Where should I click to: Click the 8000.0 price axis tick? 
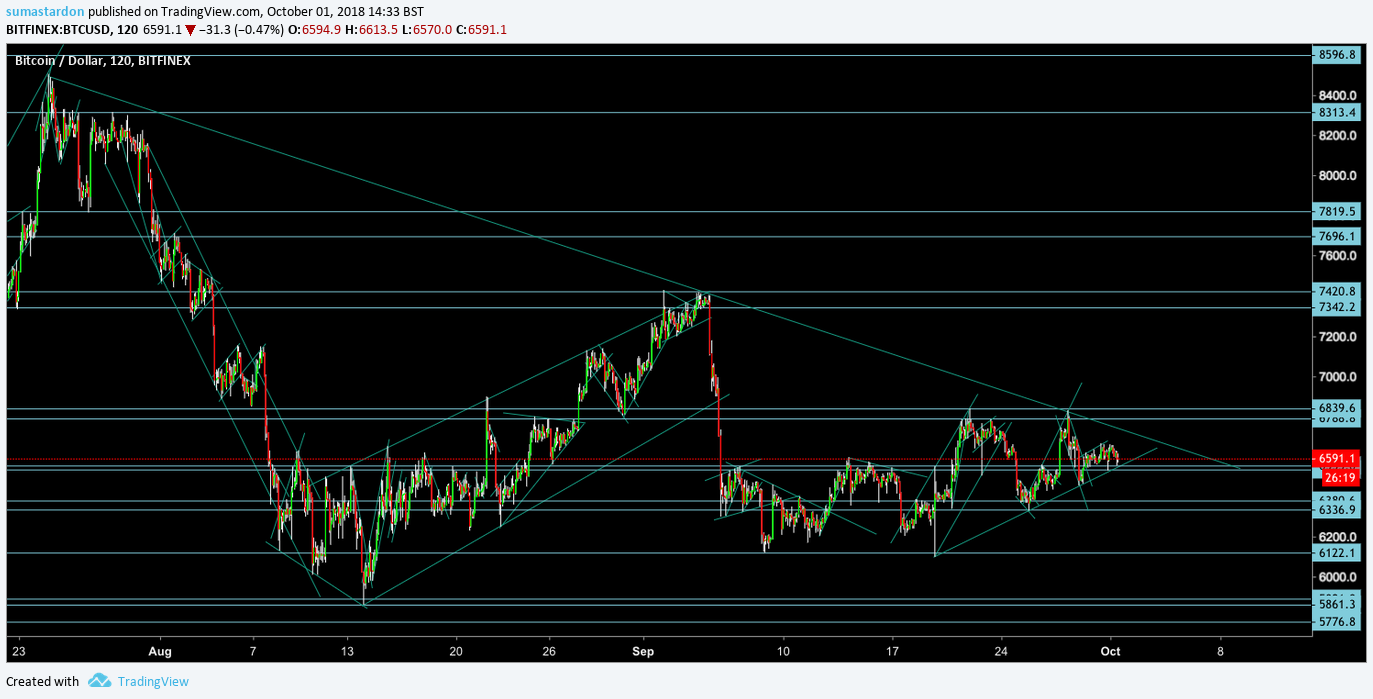1339,176
